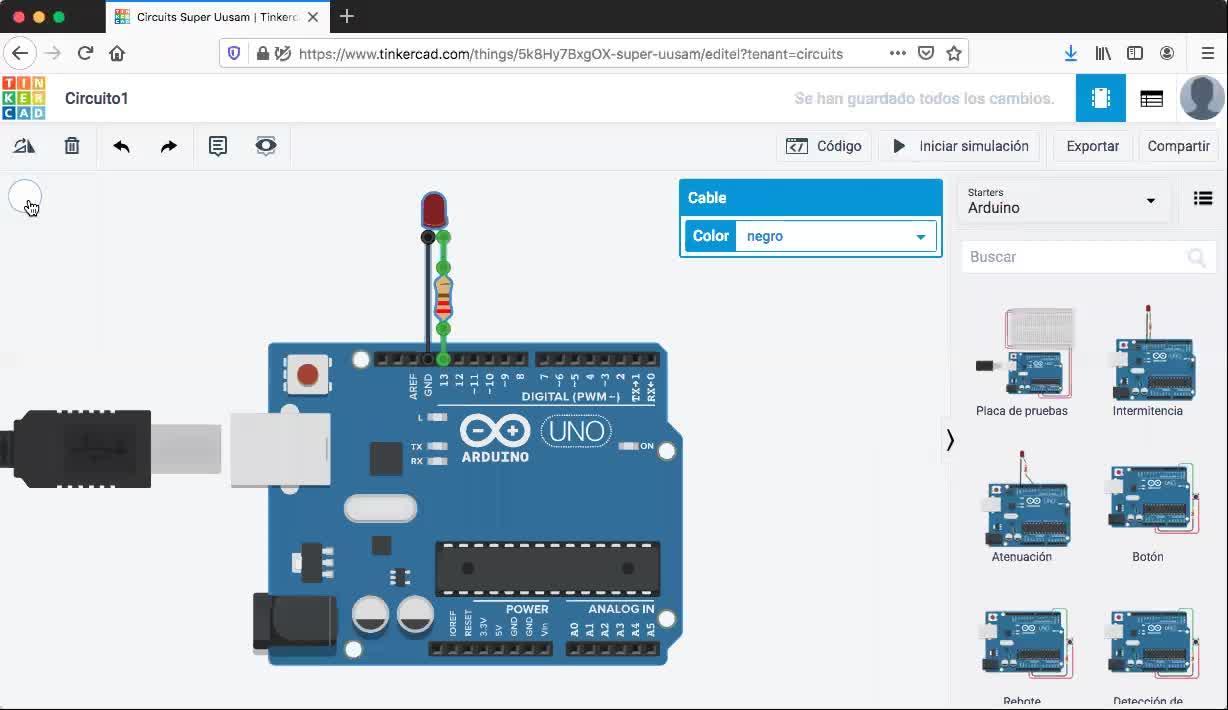Switch to circuit view icon
This screenshot has width=1228, height=710.
click(x=1101, y=98)
